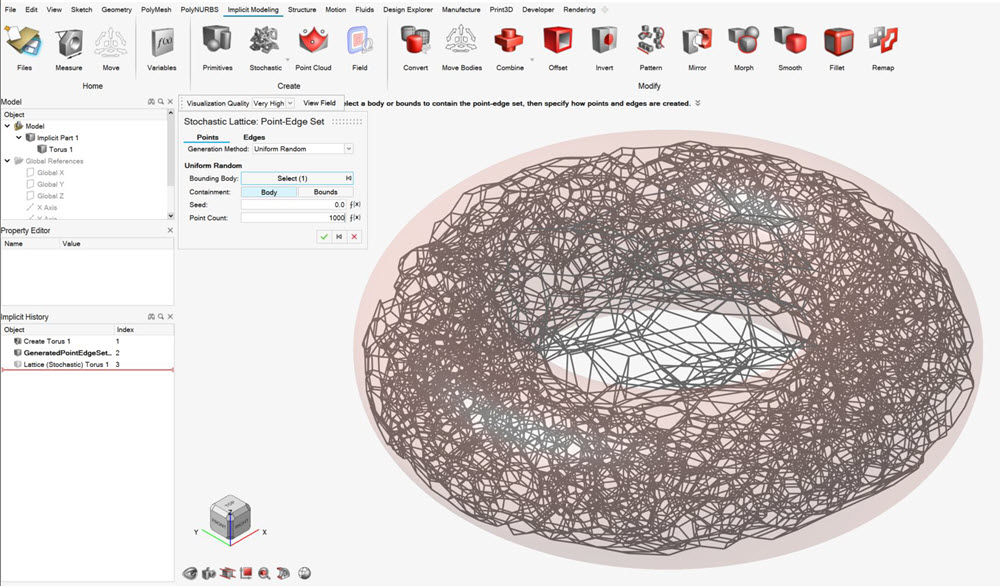The width and height of the screenshot is (1001, 586).
Task: Toggle the View Field option
Action: (x=319, y=103)
